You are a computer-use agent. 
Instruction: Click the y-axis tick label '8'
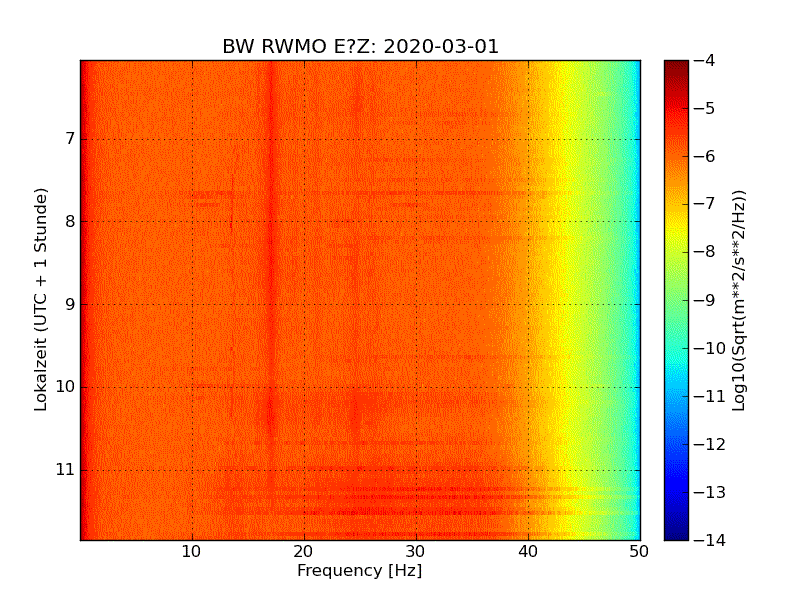70,221
